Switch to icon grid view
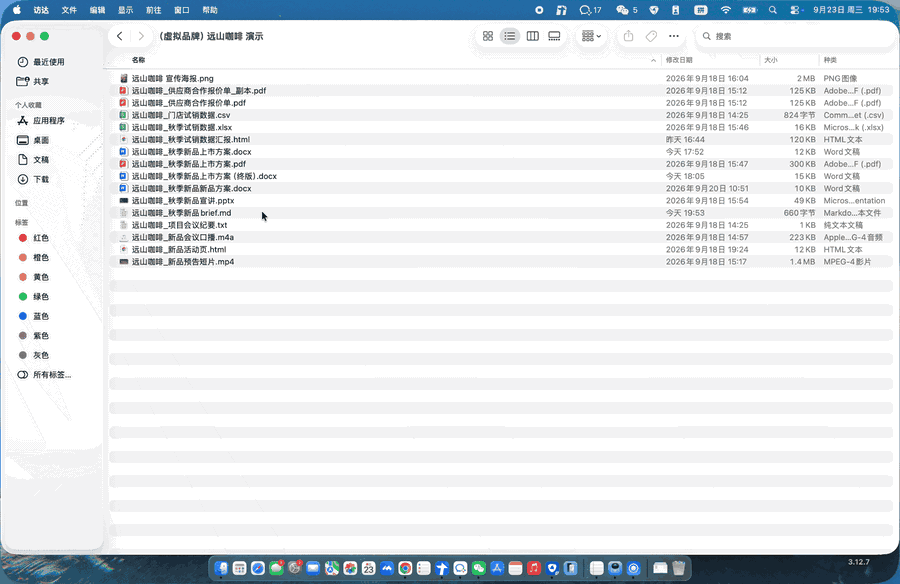 488,36
